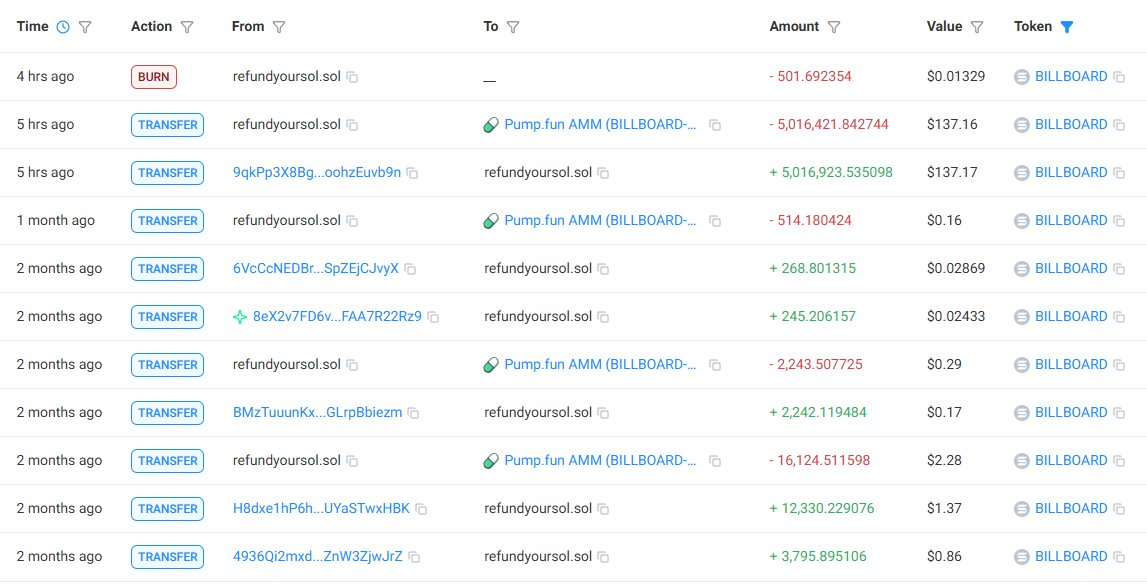Open sender 8eX2v7FD6v...FAA7R22Rz9 account
This screenshot has height=584, width=1147.
coord(337,316)
